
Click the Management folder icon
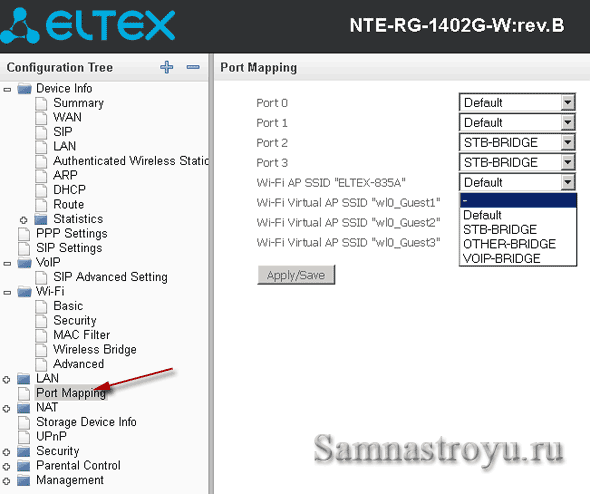[24, 480]
